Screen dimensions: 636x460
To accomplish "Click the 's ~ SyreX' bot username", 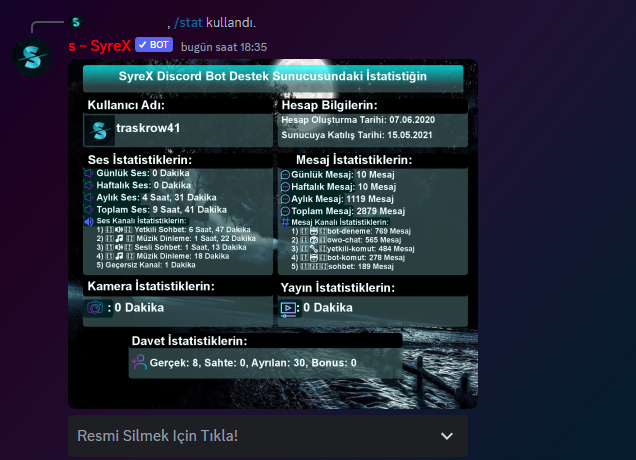I will pyautogui.click(x=100, y=46).
